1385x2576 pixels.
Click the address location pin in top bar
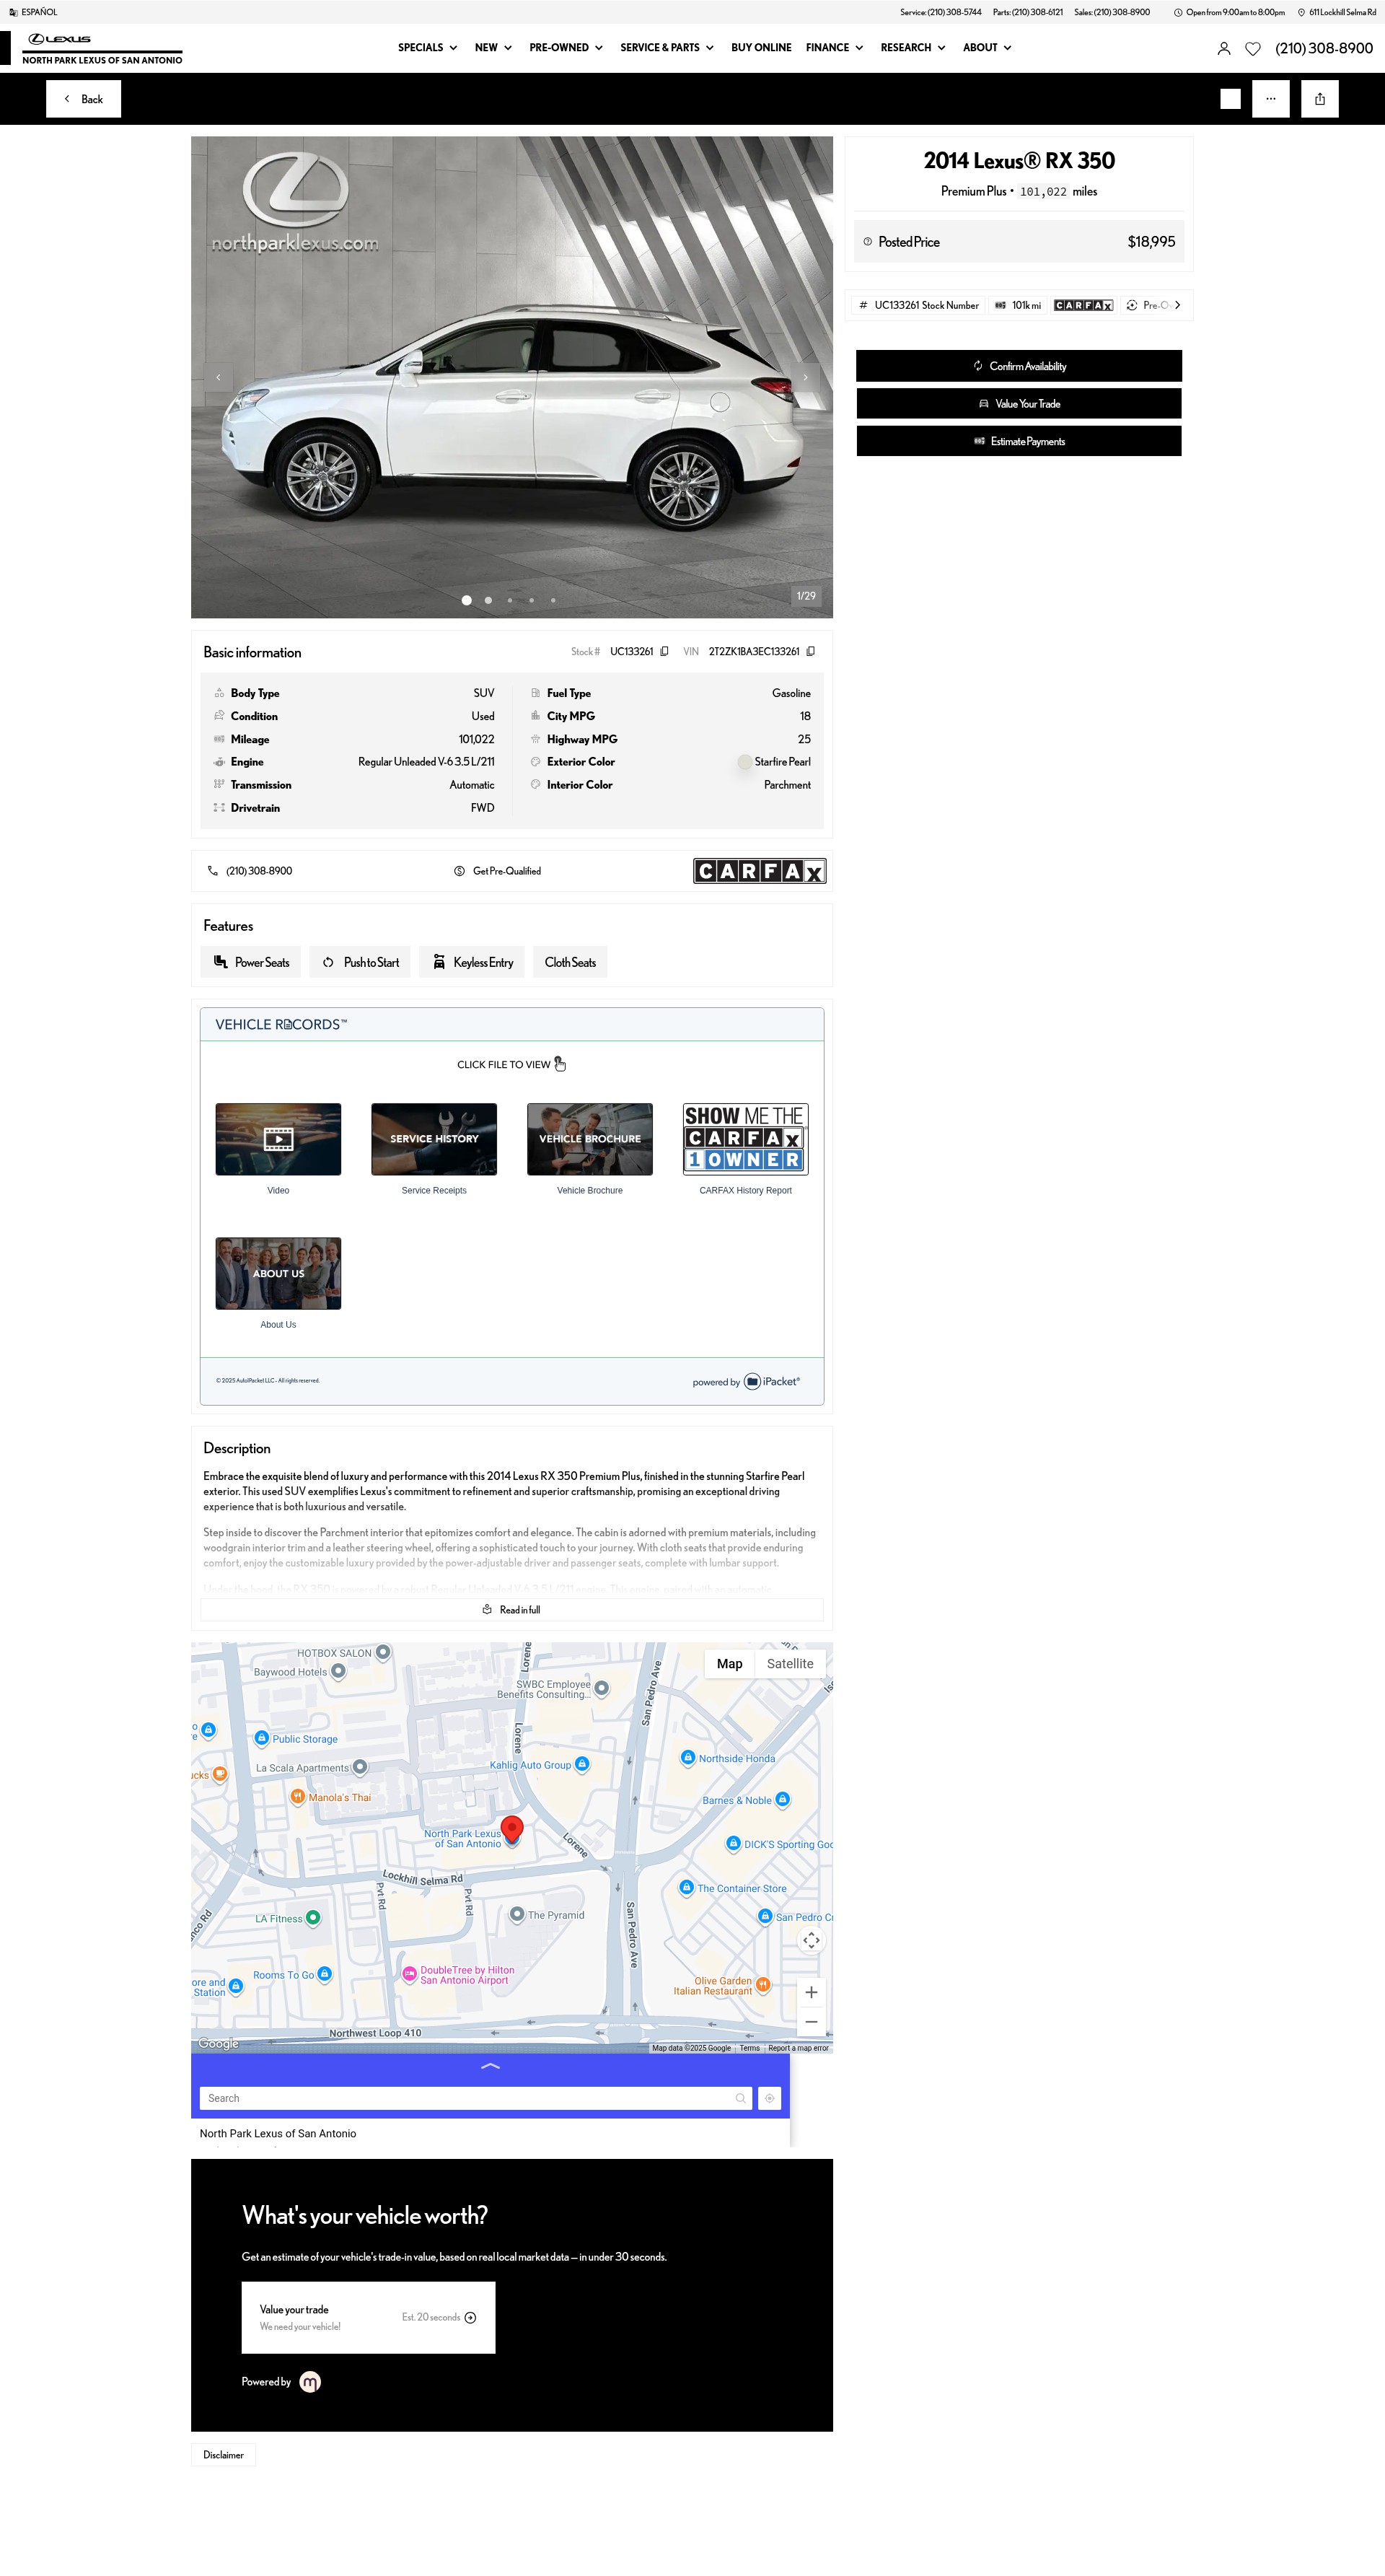point(1301,12)
